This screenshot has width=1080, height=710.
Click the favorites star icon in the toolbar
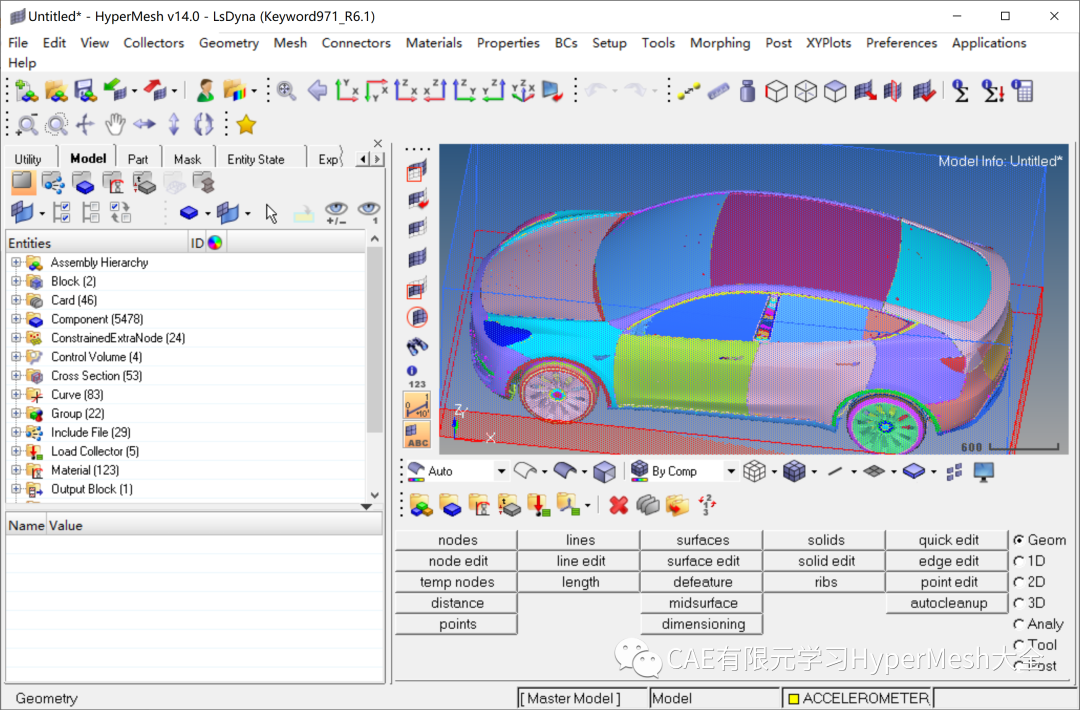click(244, 124)
